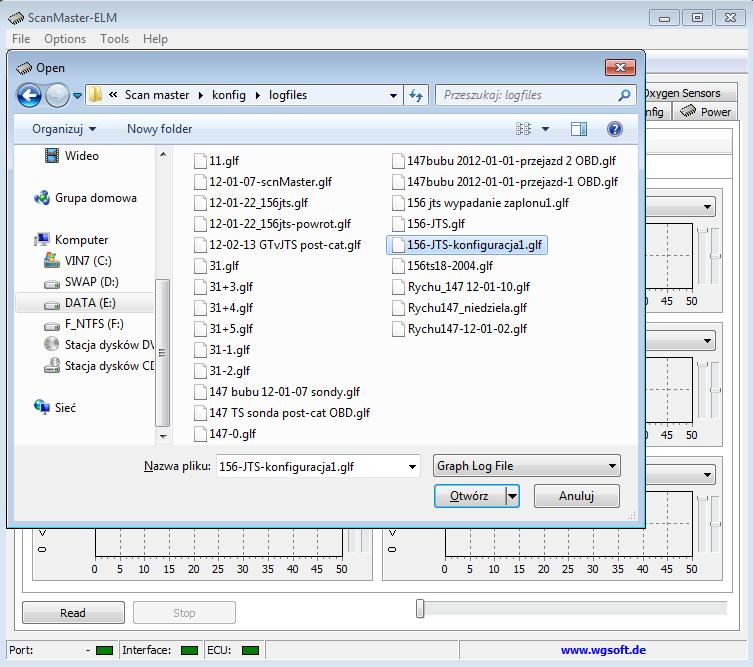The width and height of the screenshot is (753, 667).
Task: Click the change view icon in toolbar
Action: (523, 129)
